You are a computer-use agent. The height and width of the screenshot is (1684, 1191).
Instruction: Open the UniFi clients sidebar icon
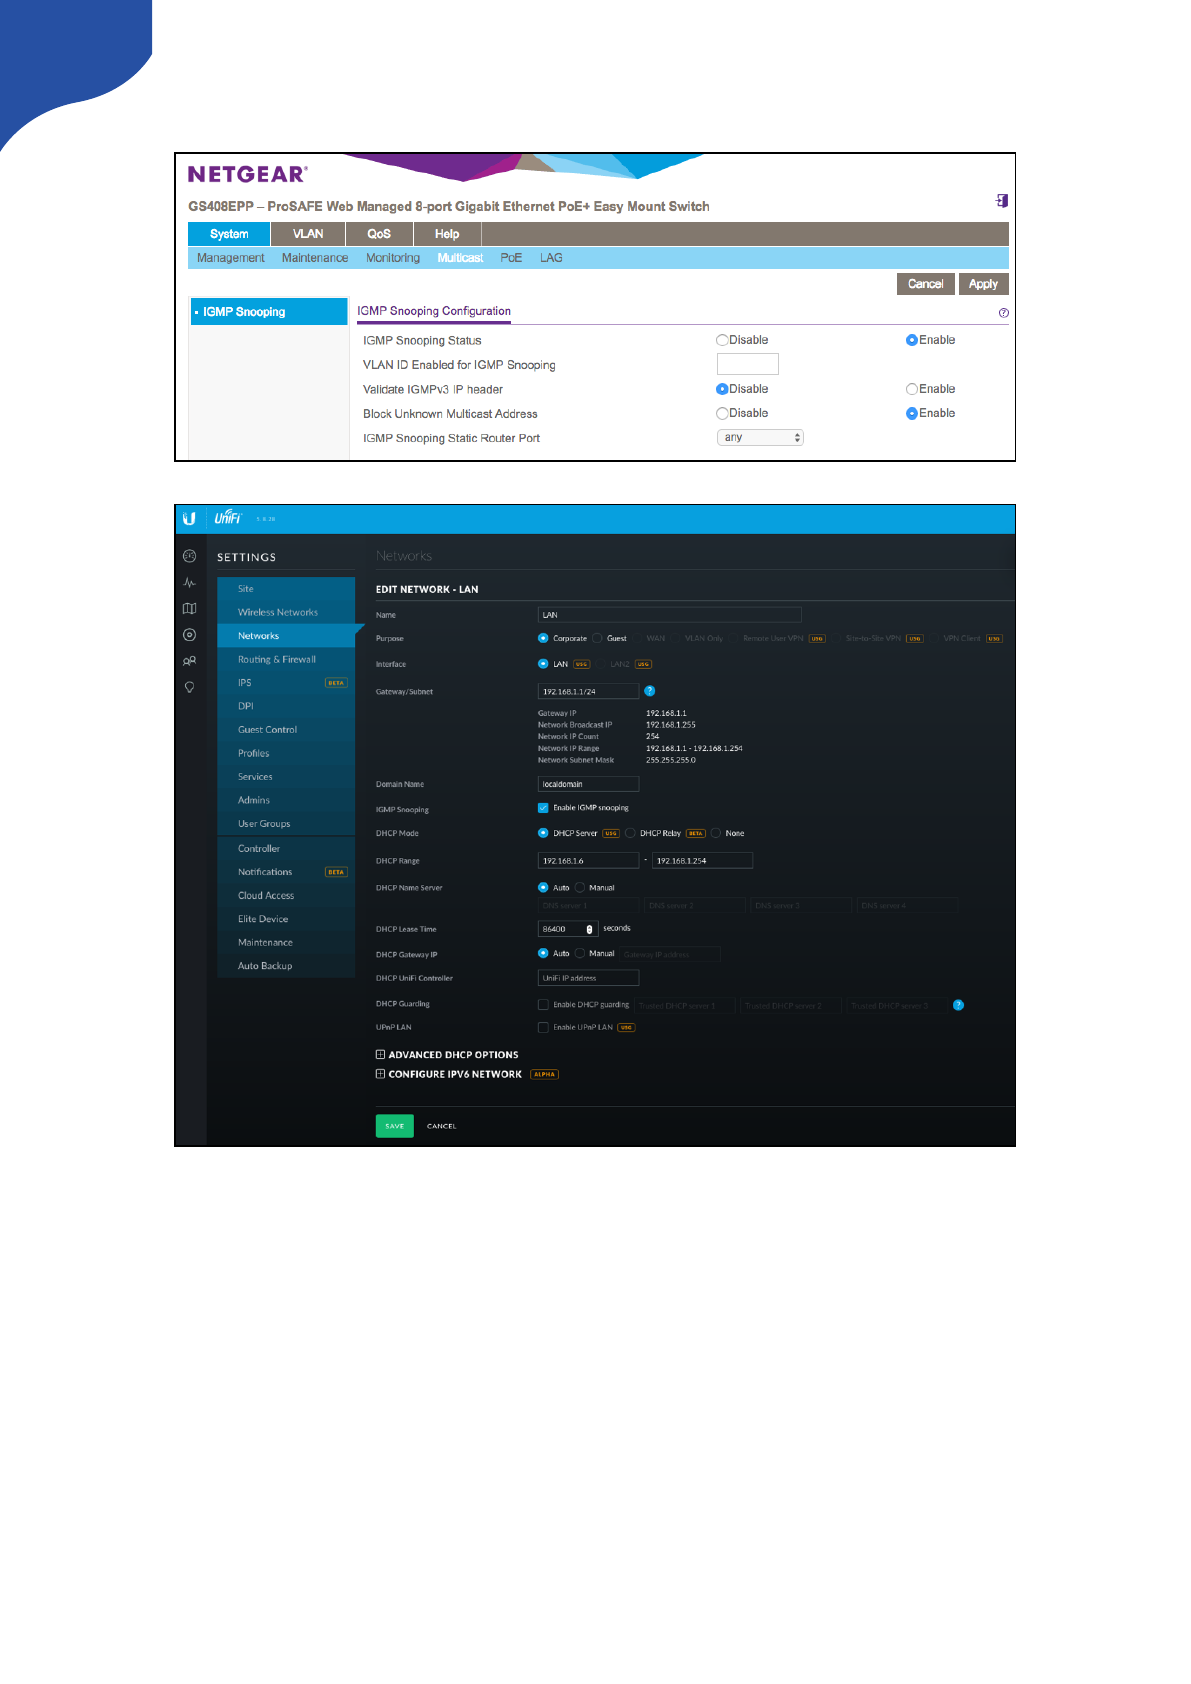click(189, 661)
